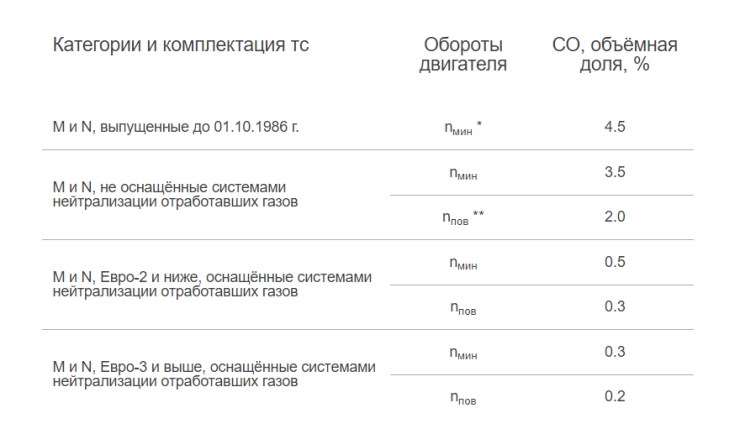
Task: Select the CO value 3.5
Action: (615, 172)
